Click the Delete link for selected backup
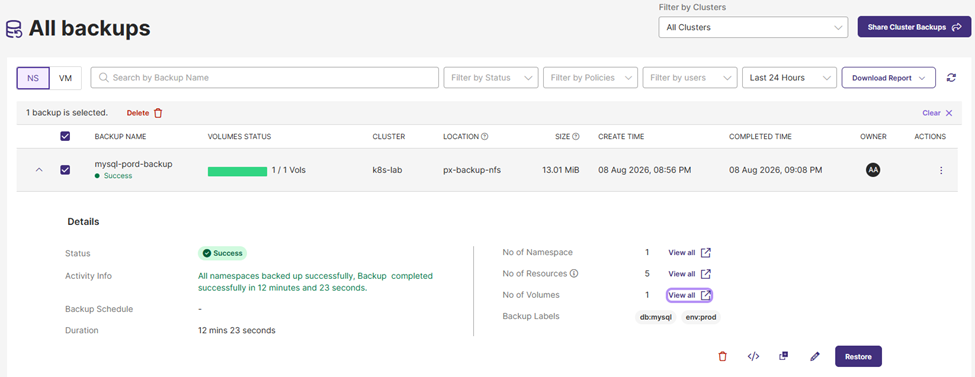The width and height of the screenshot is (975, 377). coord(138,113)
